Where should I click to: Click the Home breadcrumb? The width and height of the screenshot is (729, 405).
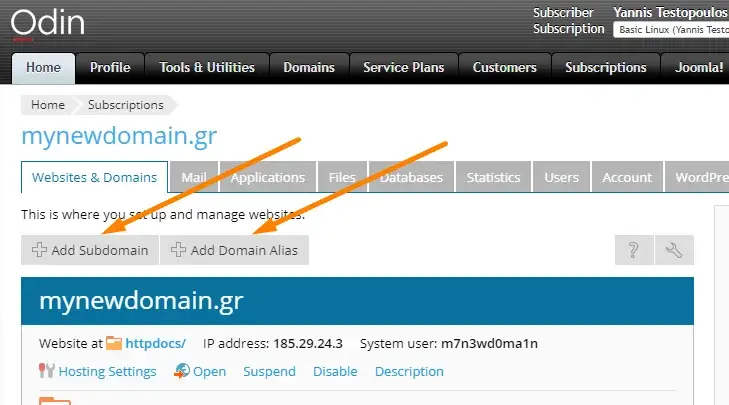pos(48,105)
